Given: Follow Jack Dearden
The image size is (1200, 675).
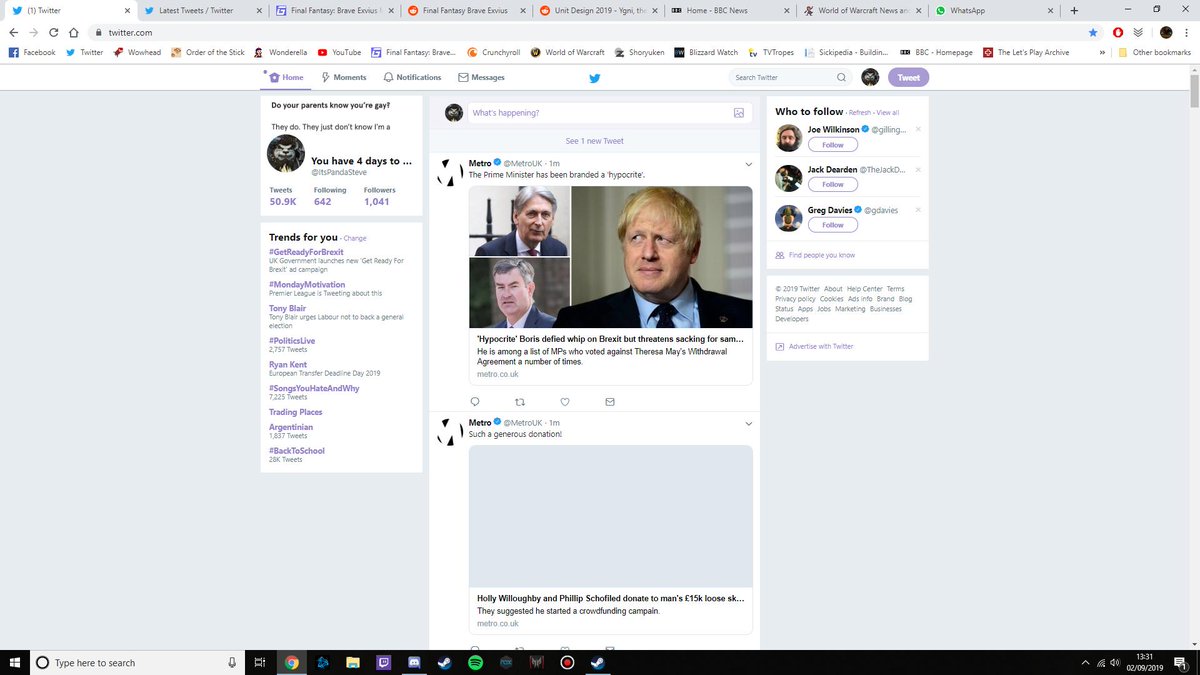Looking at the screenshot, I should [833, 184].
